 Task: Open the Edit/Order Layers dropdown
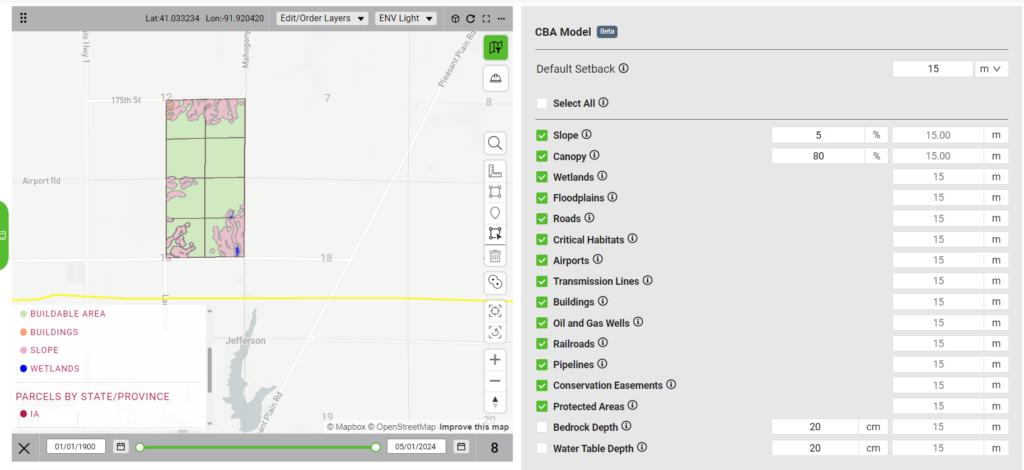coord(322,18)
